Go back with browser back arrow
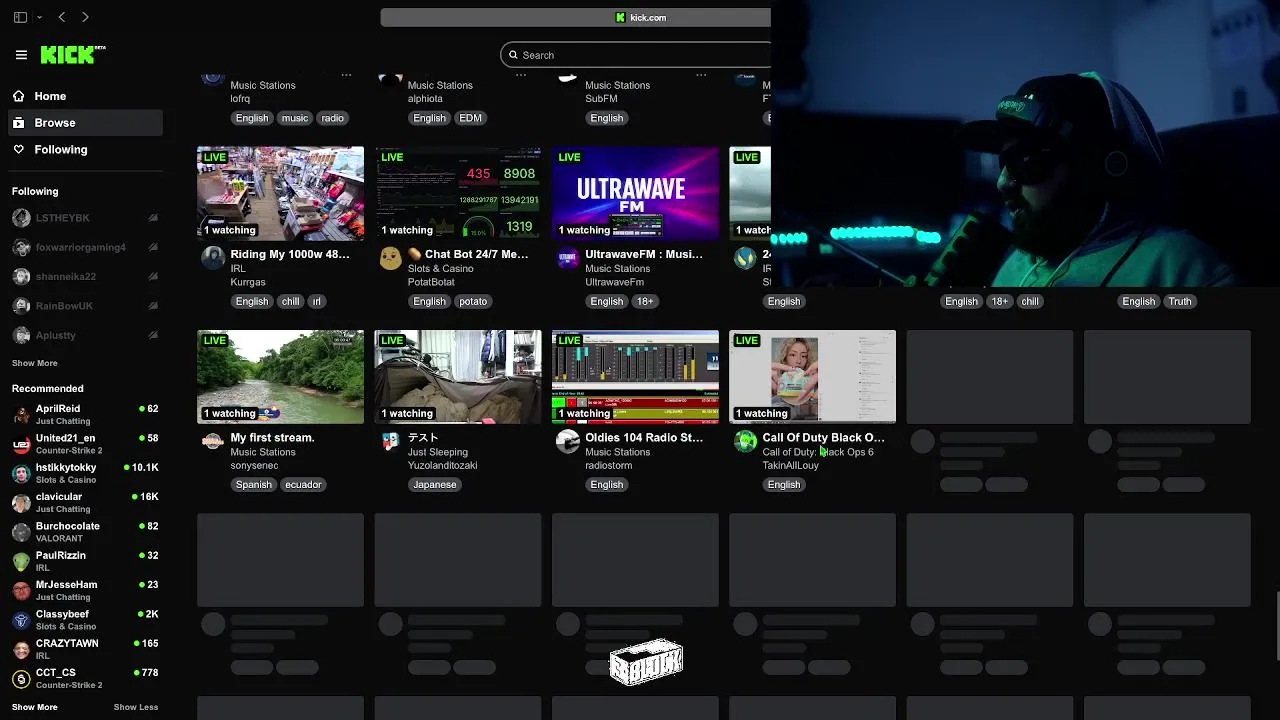This screenshot has height=720, width=1280. [62, 17]
